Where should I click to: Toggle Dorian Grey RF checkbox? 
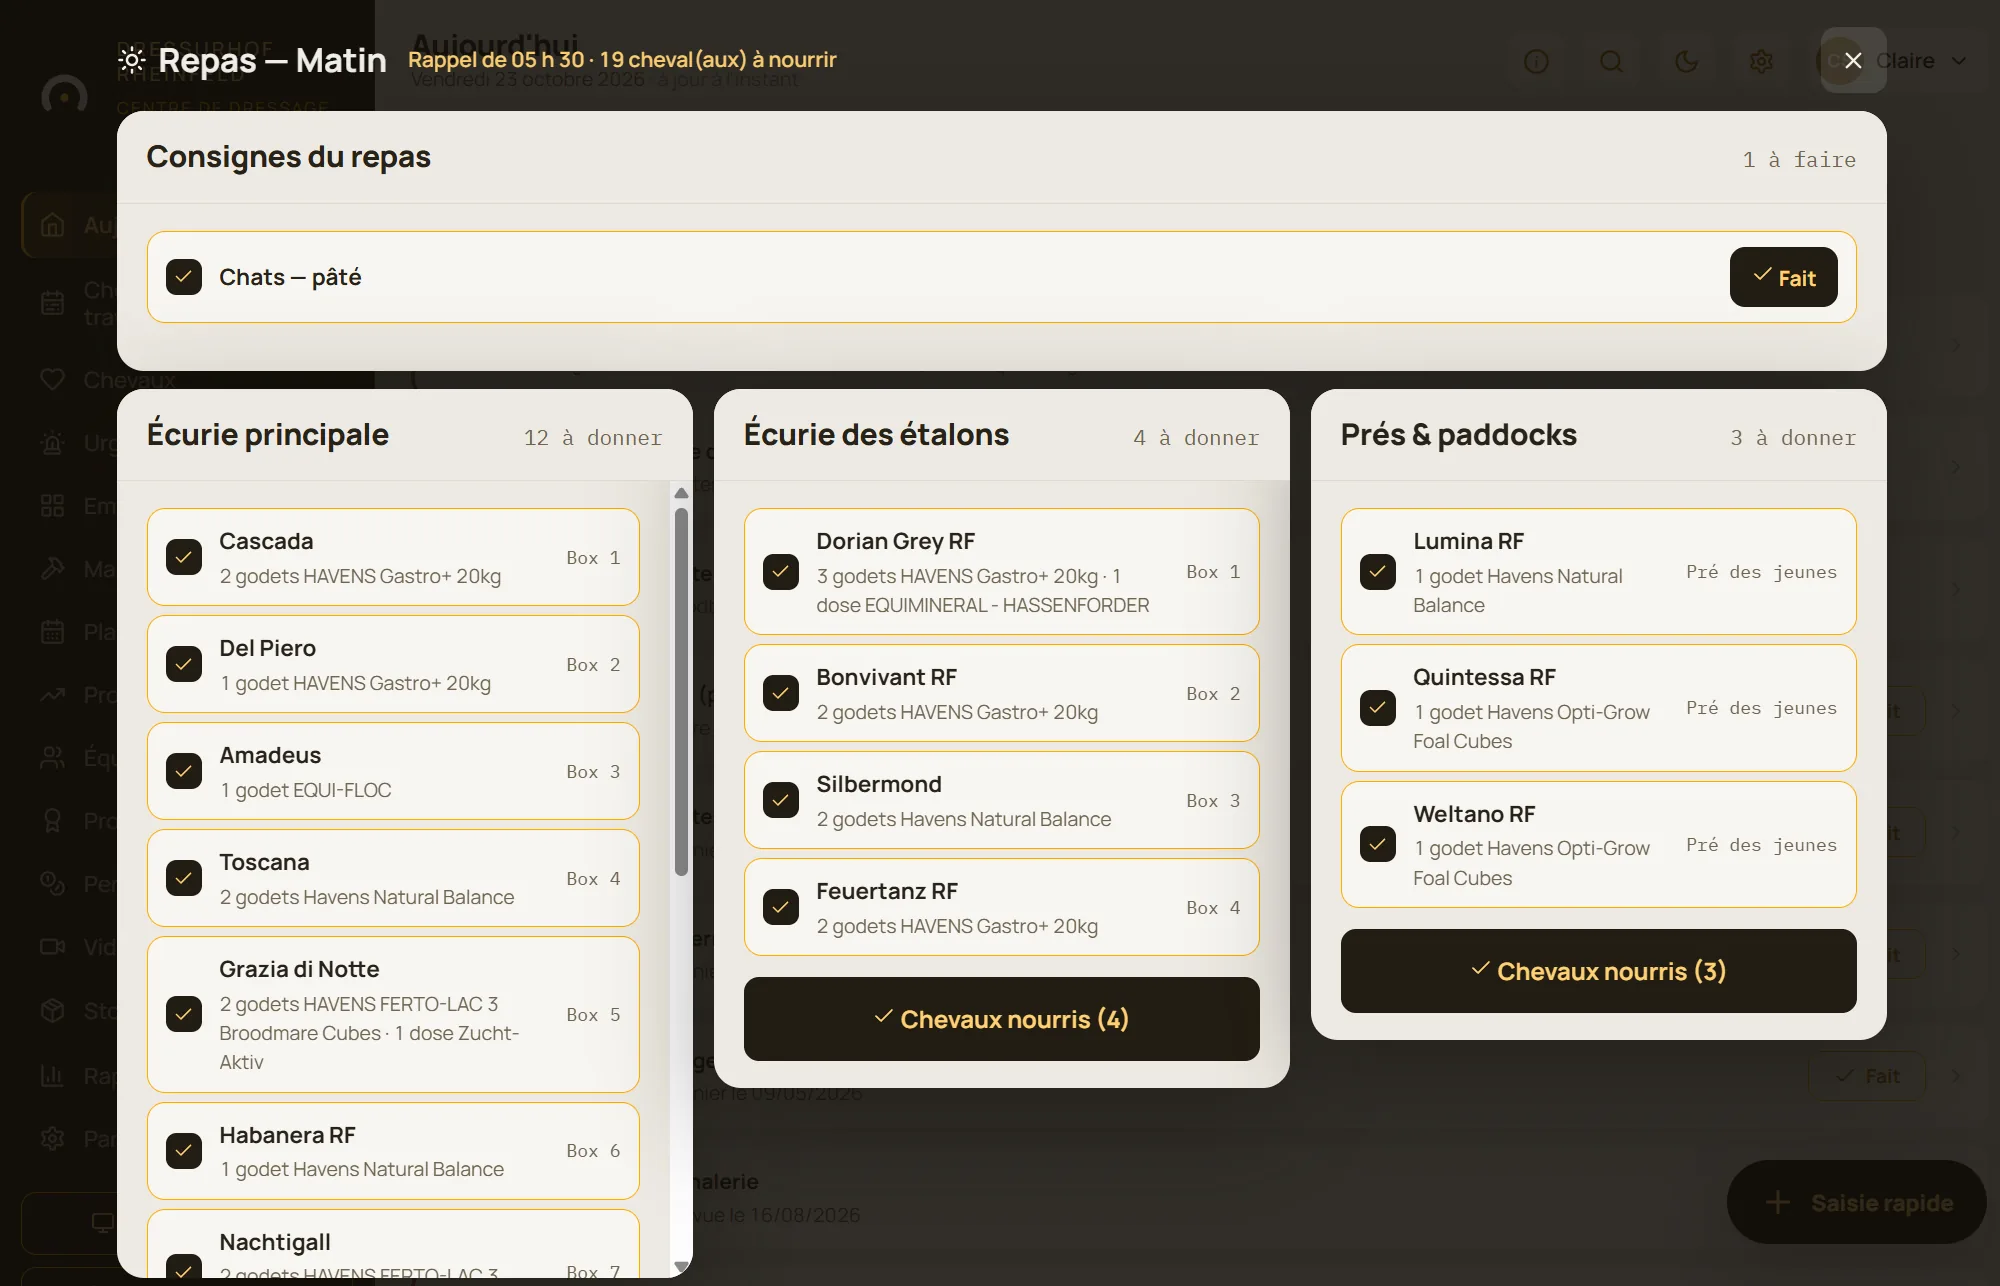[781, 572]
